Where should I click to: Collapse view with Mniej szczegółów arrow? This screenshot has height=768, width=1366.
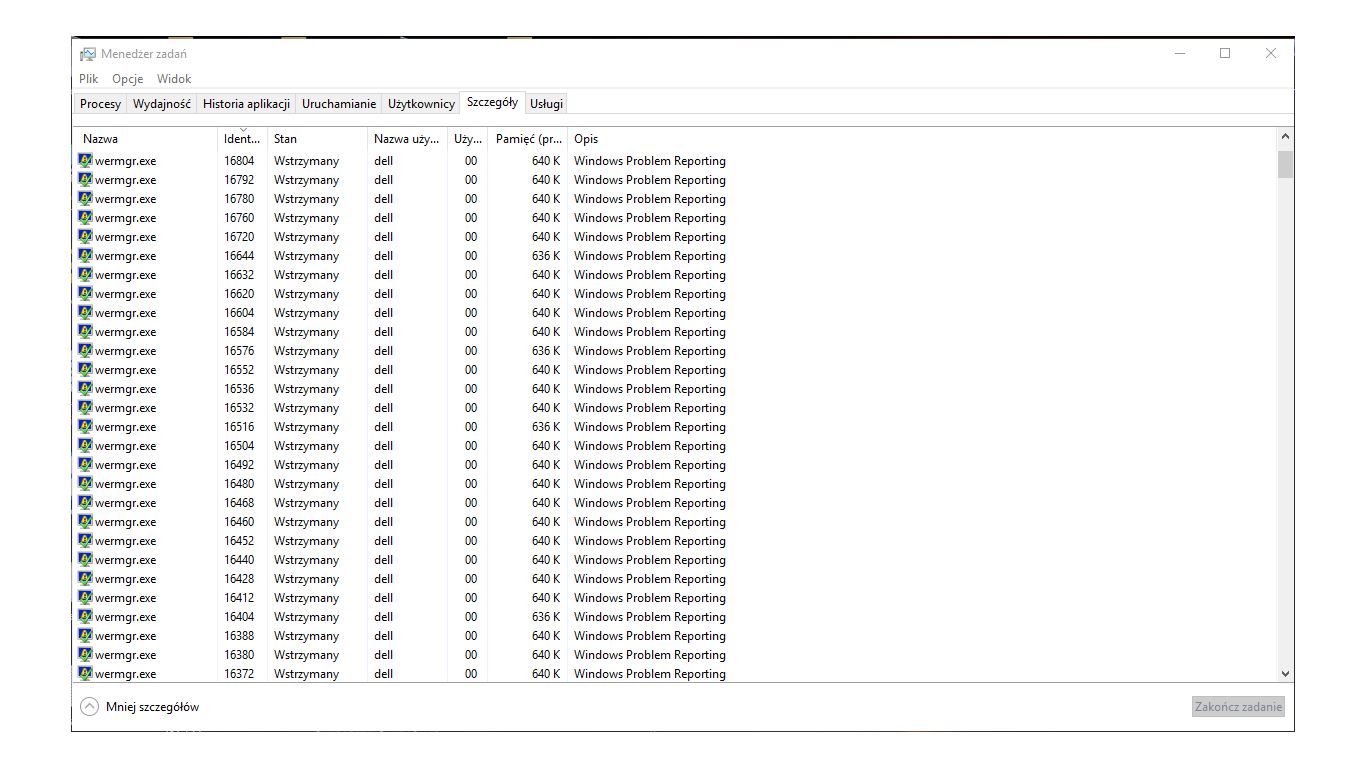[89, 707]
